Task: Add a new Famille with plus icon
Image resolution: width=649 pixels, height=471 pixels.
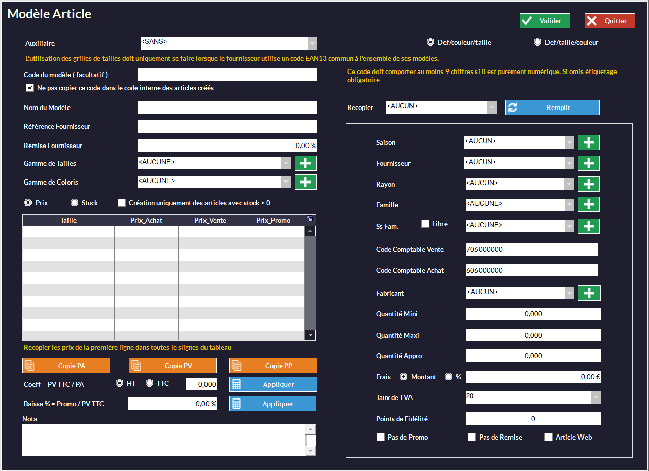Action: [590, 204]
